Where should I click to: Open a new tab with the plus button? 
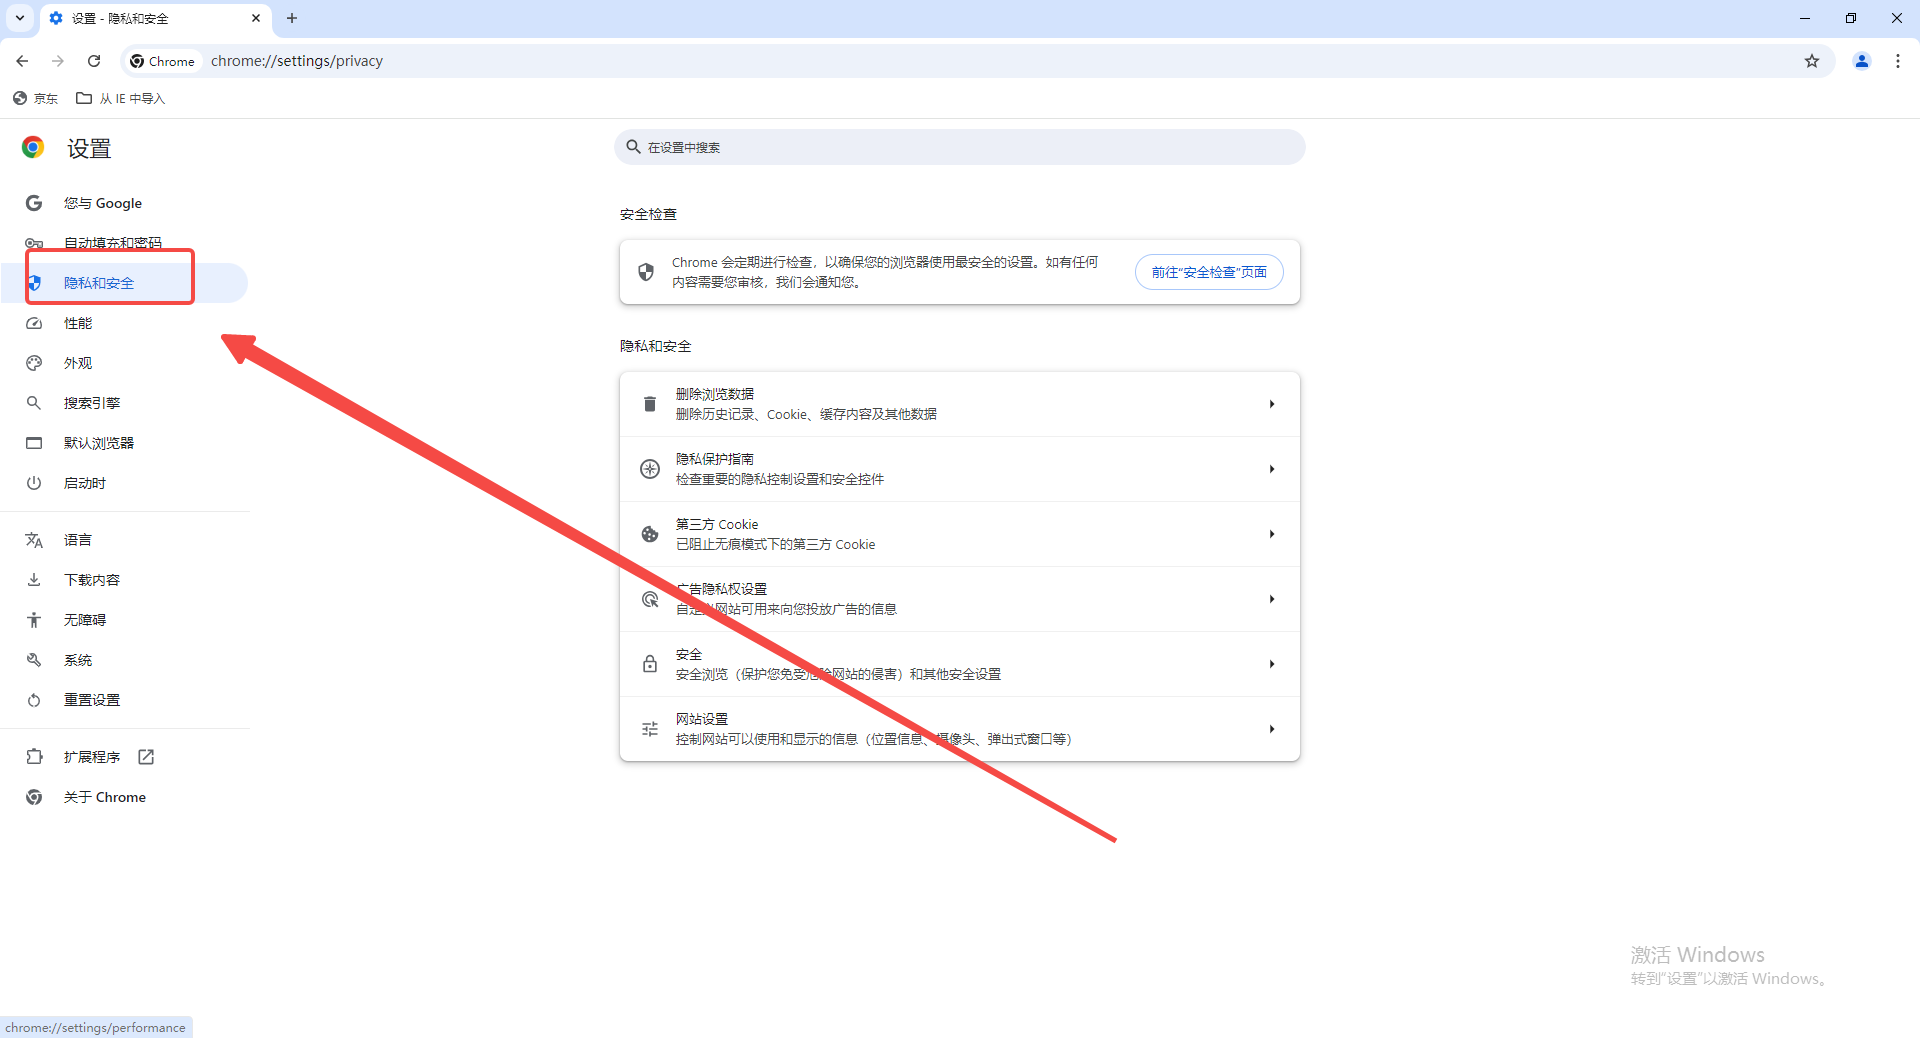click(x=292, y=18)
